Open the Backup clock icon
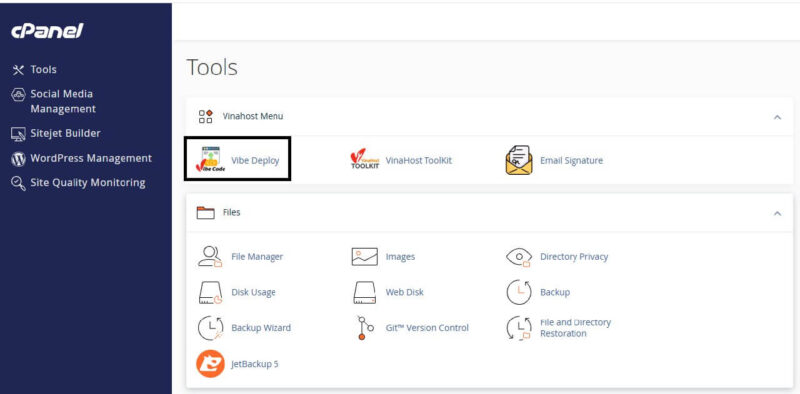 519,292
